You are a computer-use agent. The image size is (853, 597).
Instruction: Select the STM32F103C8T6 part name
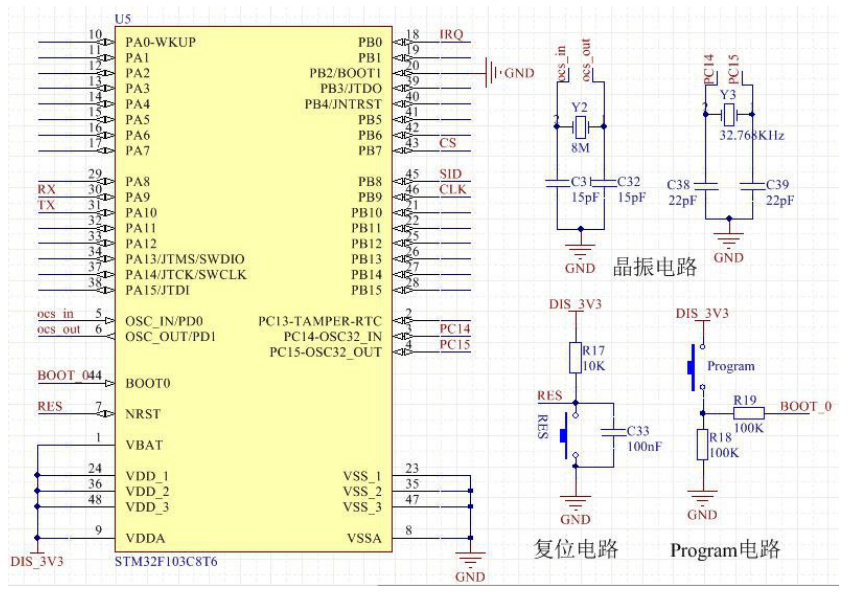click(x=166, y=561)
